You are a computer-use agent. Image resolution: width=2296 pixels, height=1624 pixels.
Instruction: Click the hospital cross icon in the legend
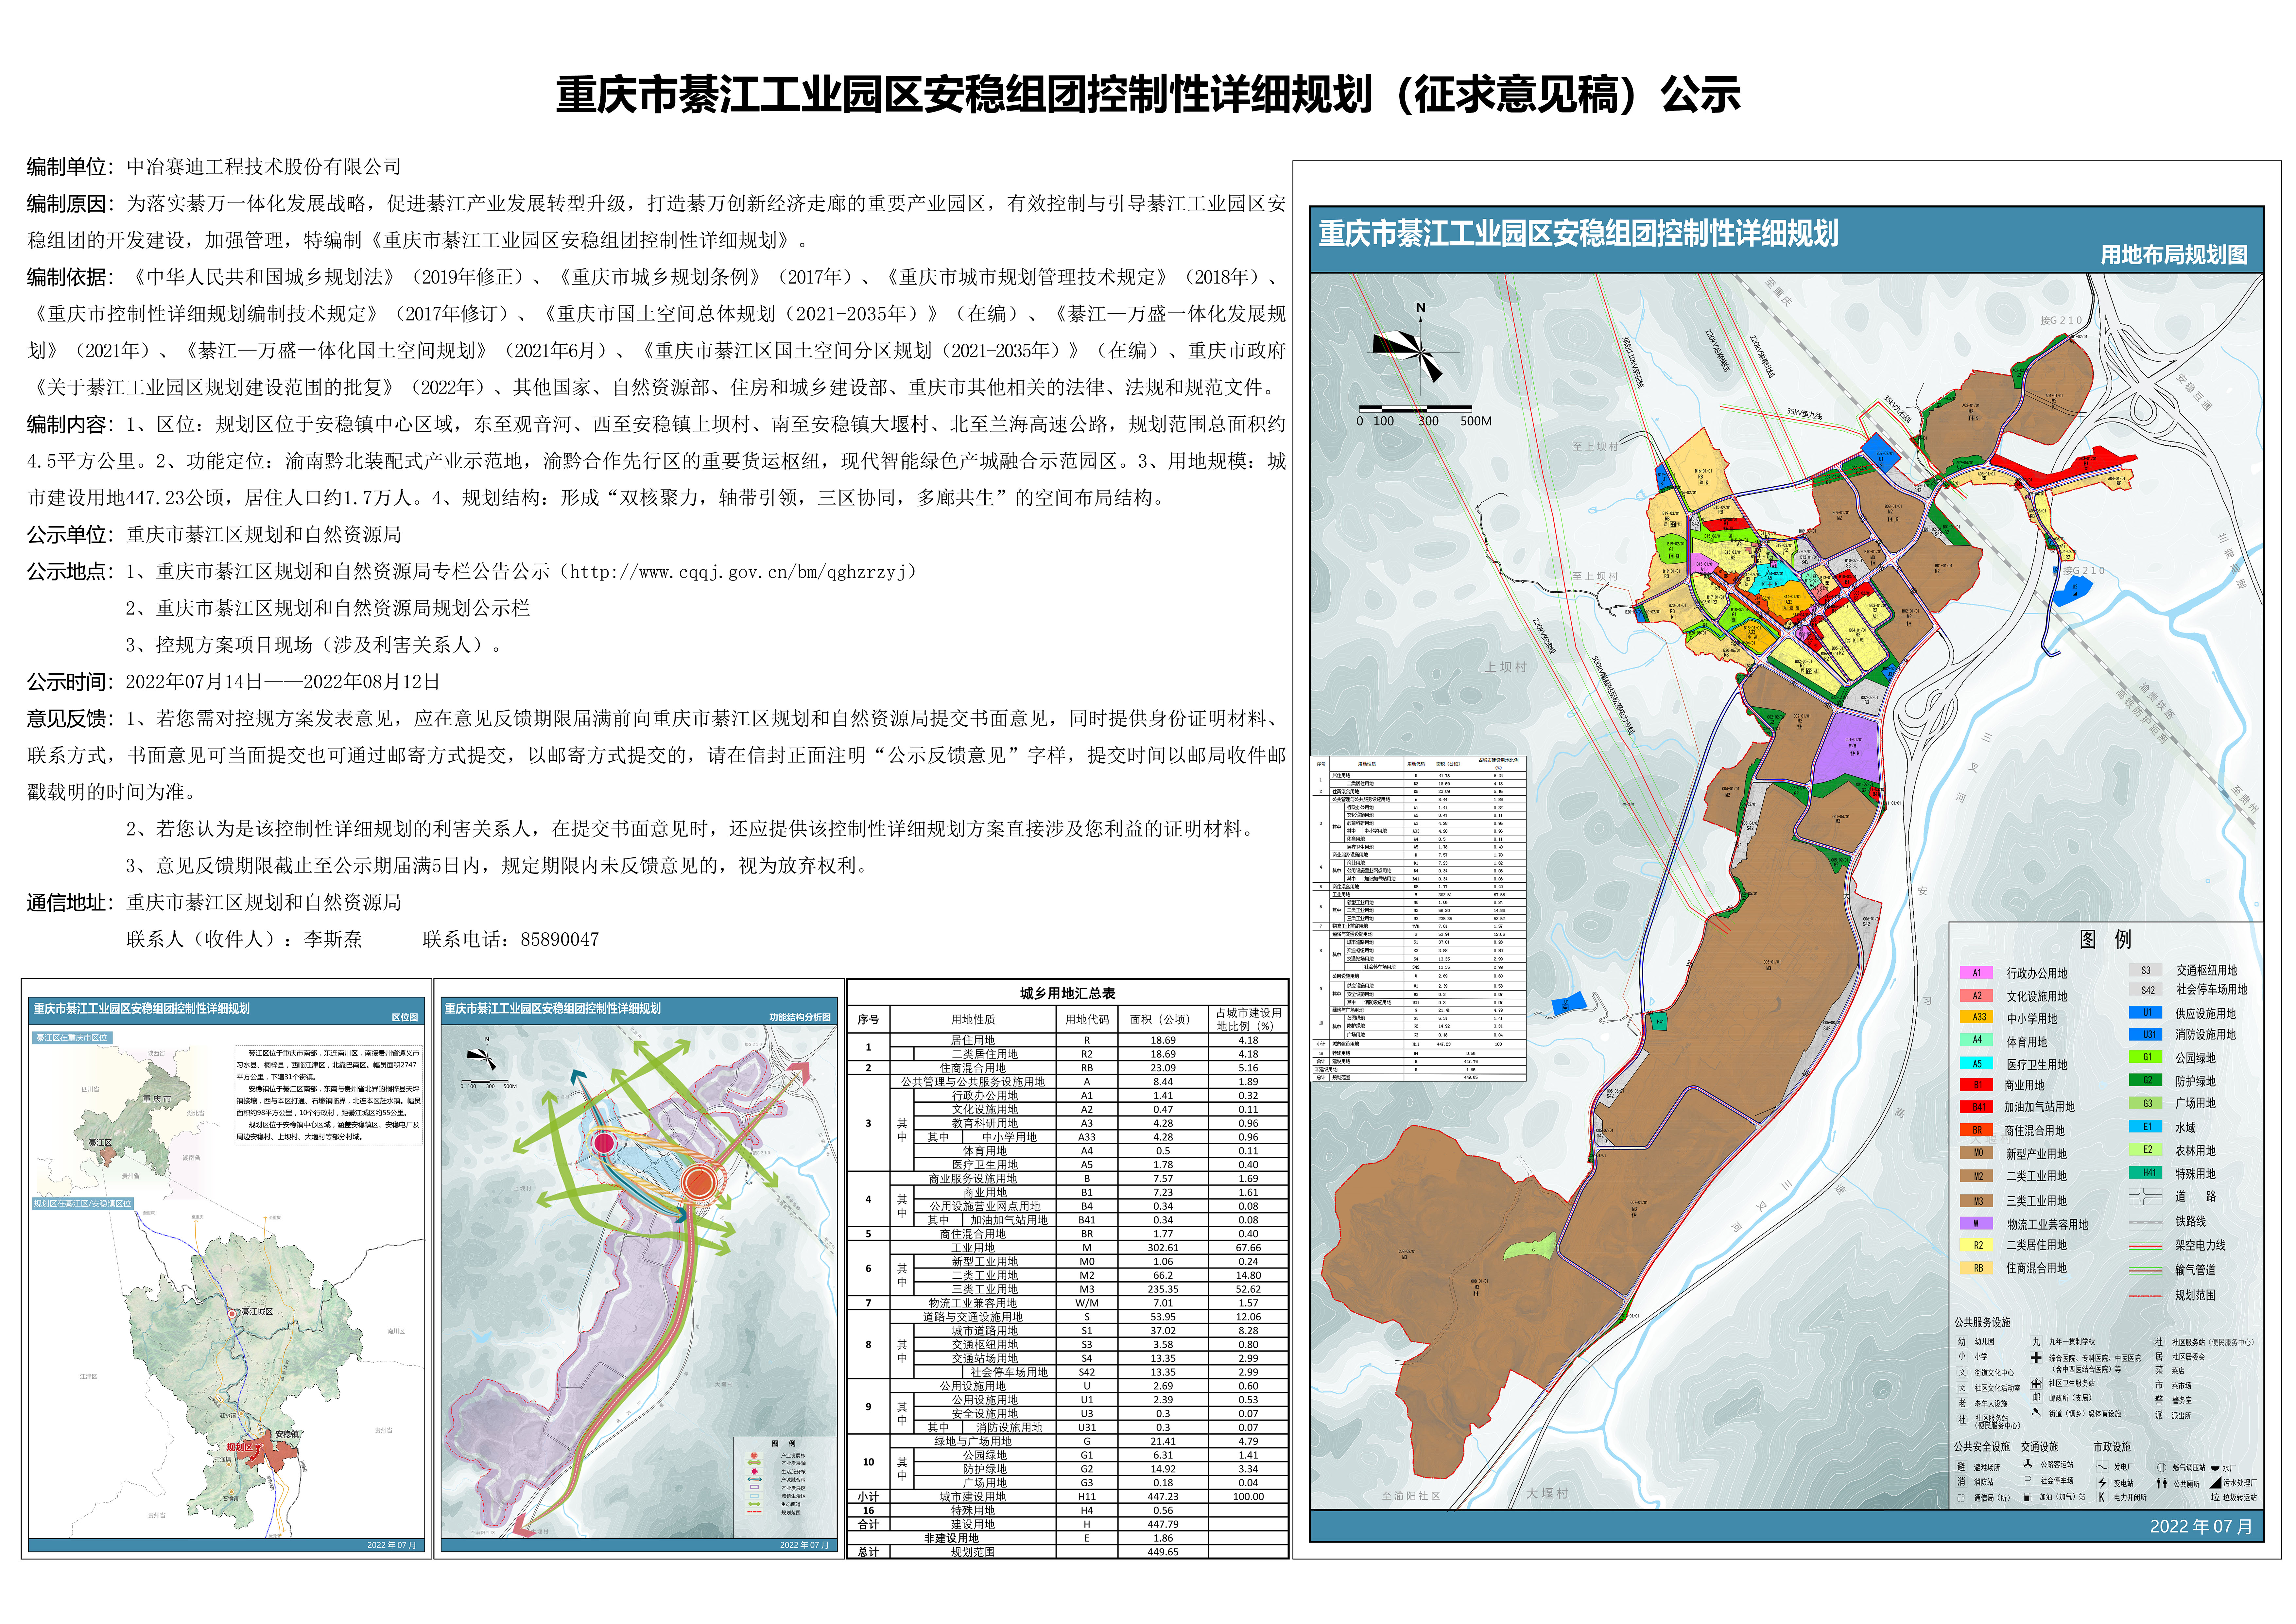[x=2036, y=1358]
